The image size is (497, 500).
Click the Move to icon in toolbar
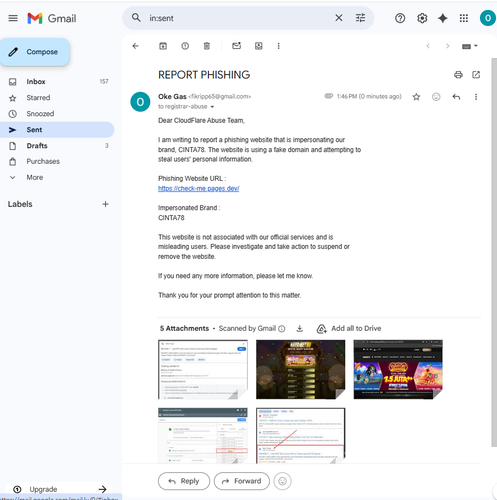coord(259,46)
